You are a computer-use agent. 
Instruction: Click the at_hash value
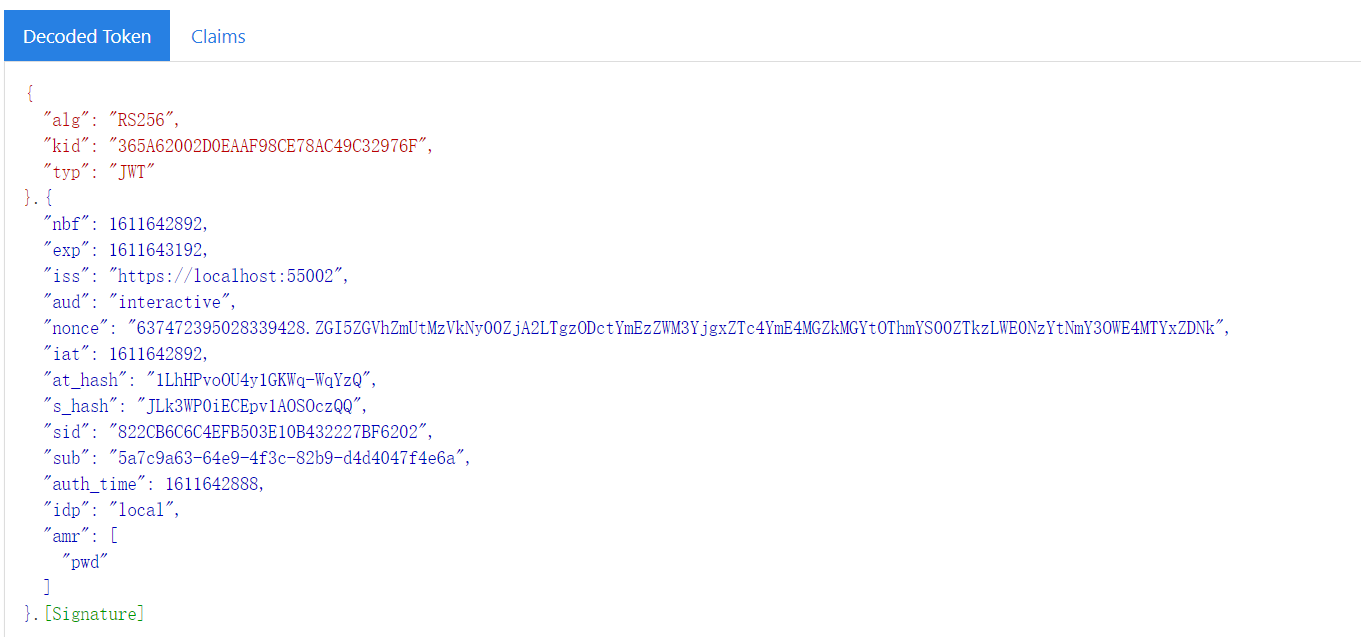(260, 380)
